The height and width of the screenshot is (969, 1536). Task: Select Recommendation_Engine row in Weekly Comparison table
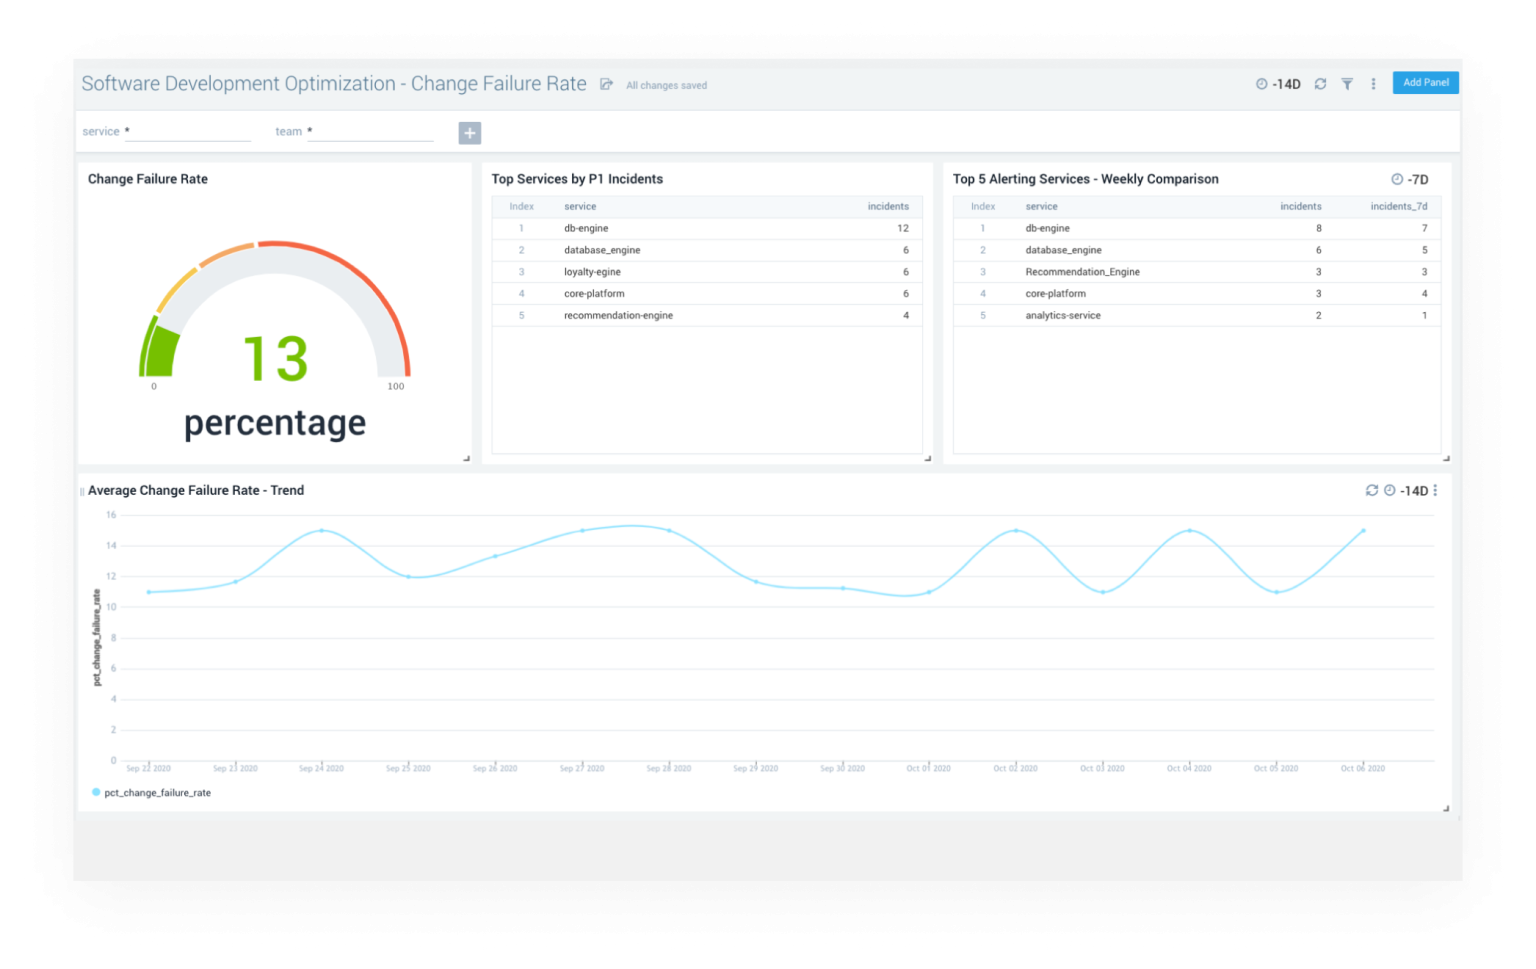[x=1196, y=272]
